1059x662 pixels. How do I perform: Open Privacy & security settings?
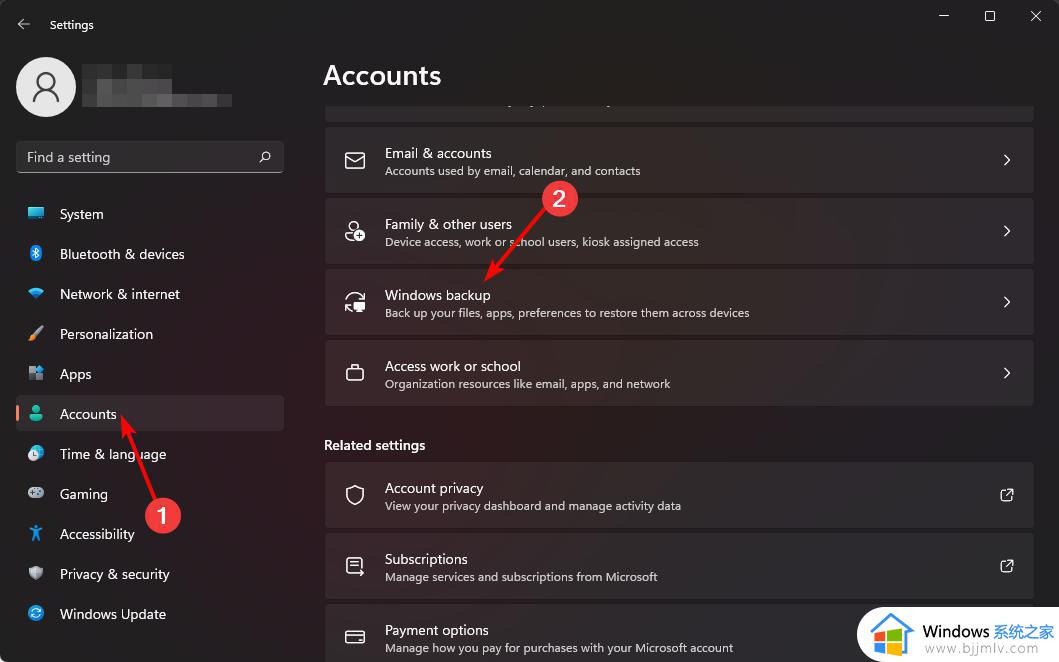tap(150, 573)
